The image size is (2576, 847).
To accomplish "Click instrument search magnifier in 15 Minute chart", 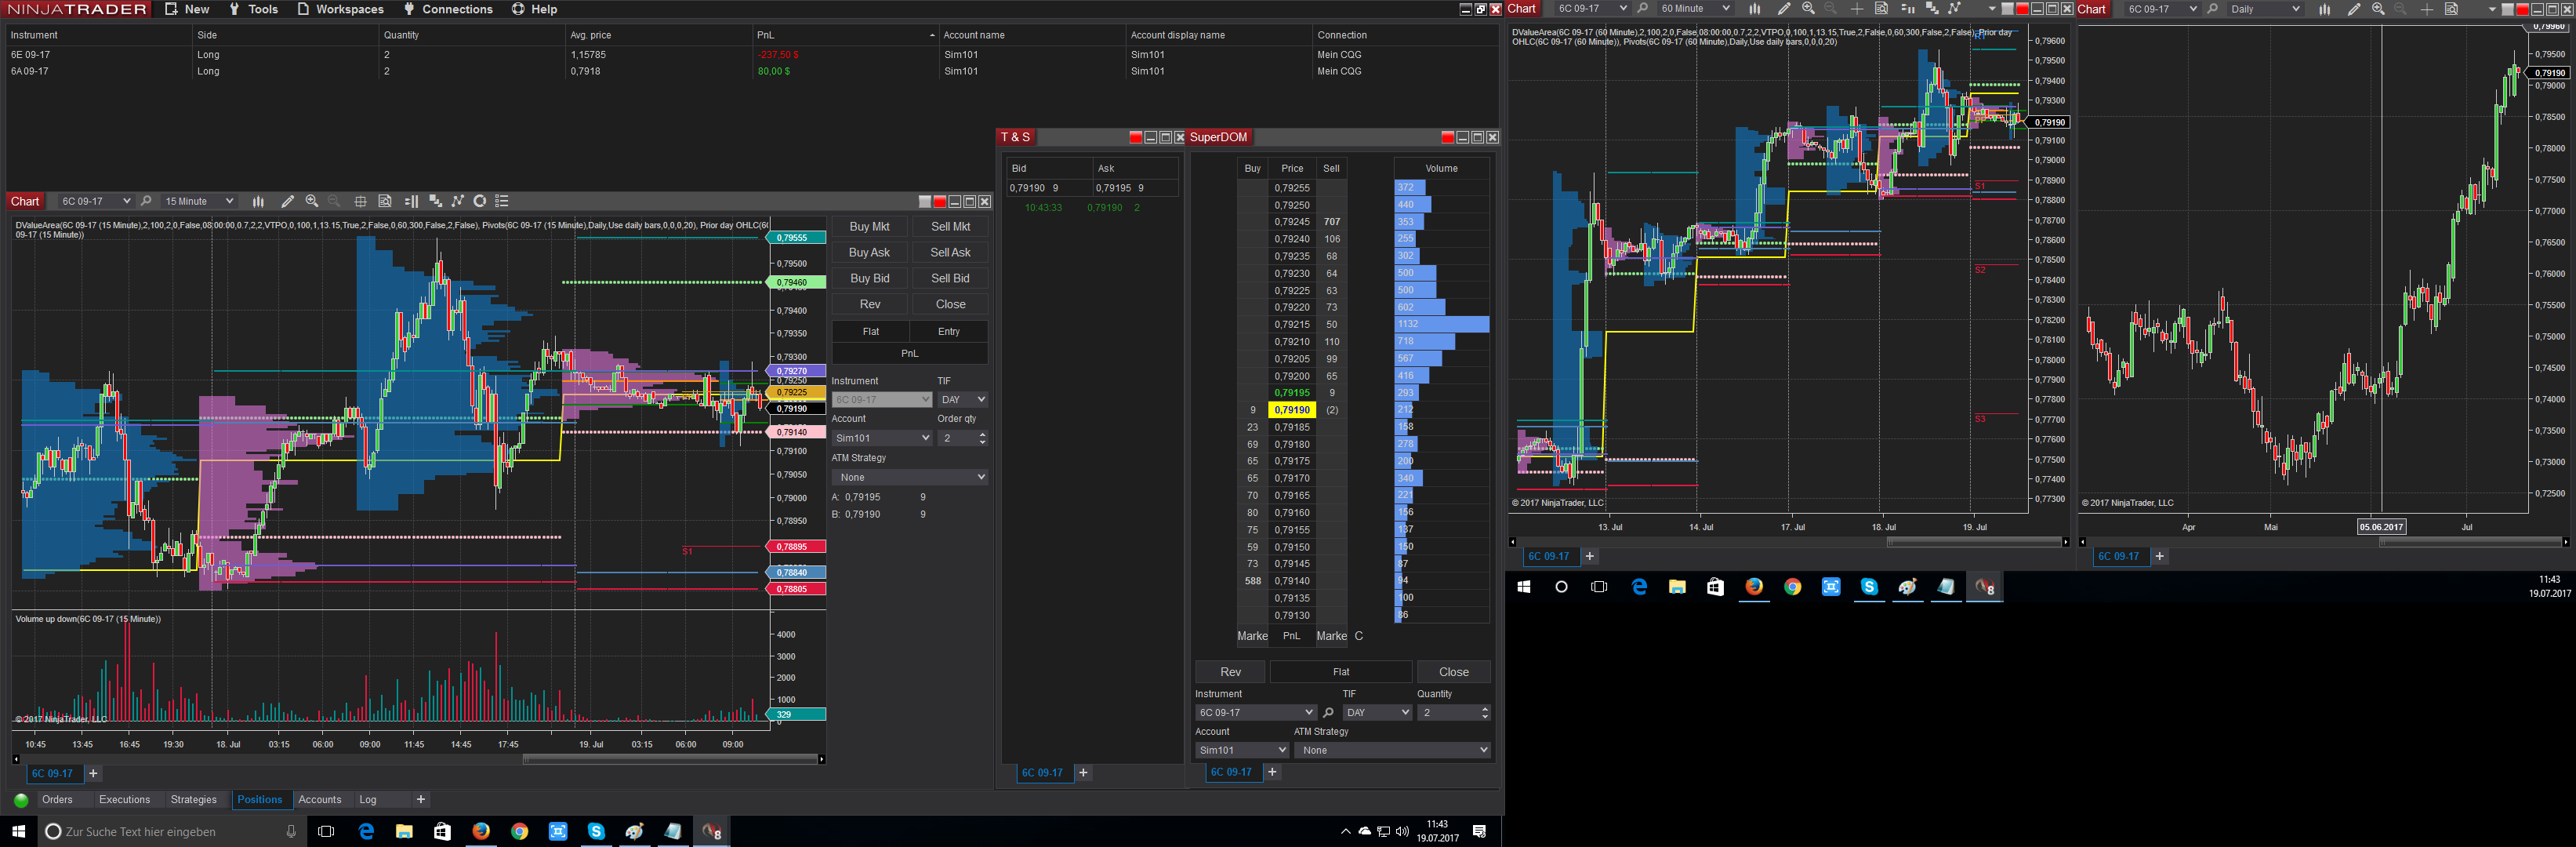I will tap(146, 201).
